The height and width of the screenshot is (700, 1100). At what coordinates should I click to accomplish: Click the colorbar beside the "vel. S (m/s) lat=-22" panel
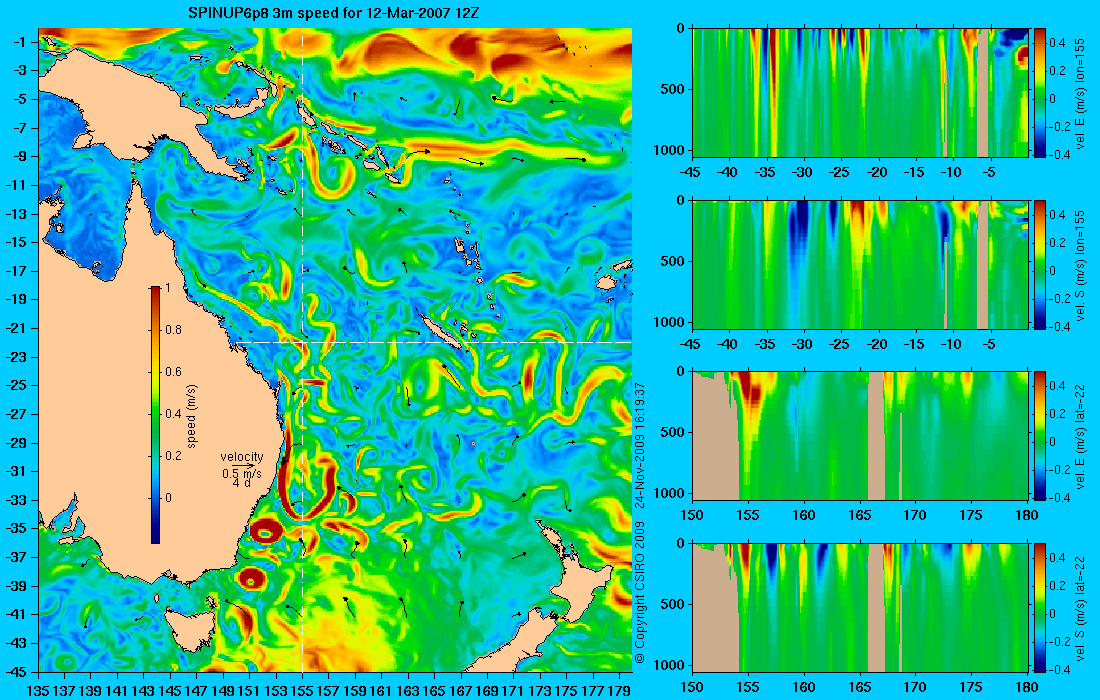[x=1040, y=607]
